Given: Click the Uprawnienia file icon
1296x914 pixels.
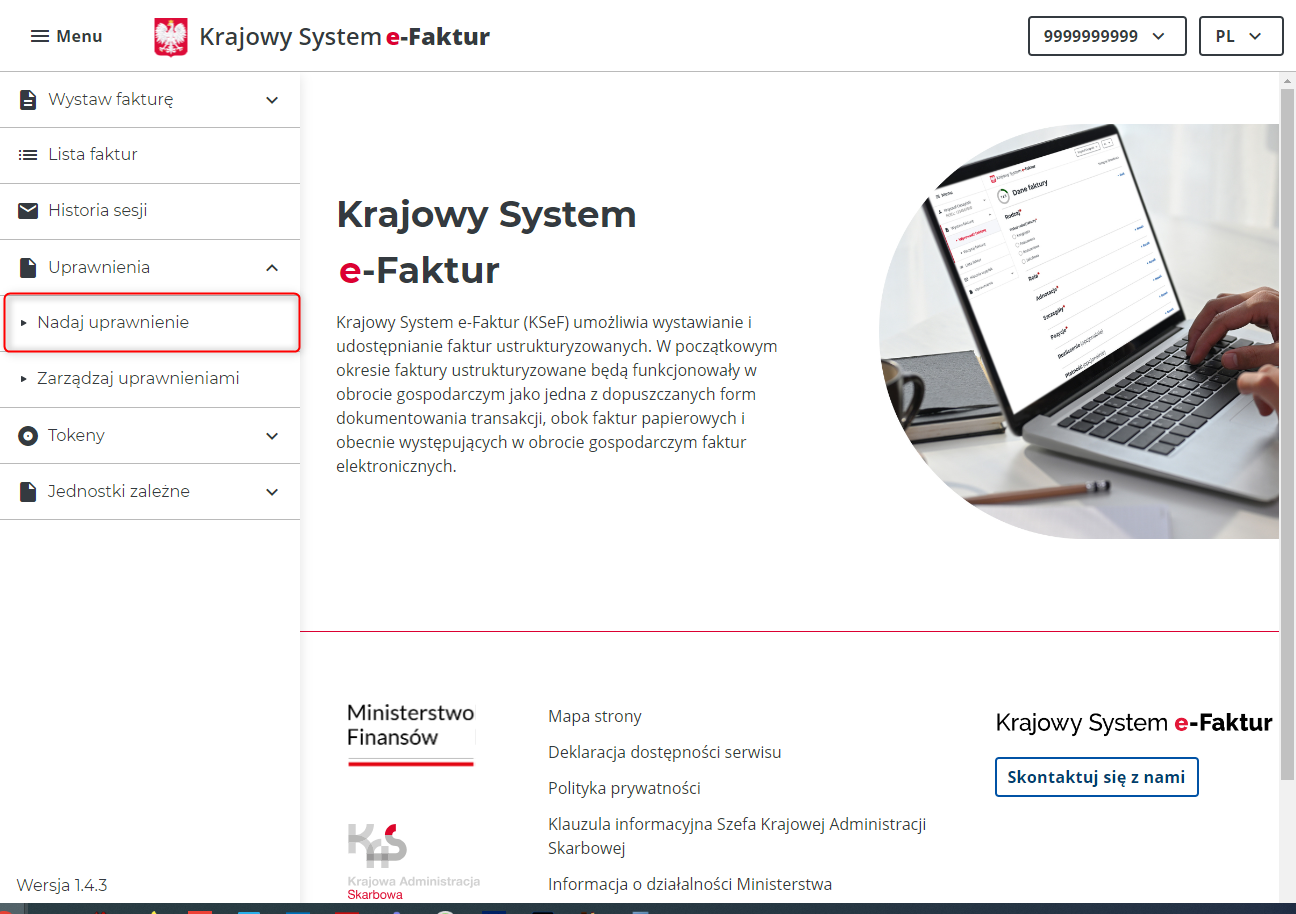Looking at the screenshot, I should 28,267.
